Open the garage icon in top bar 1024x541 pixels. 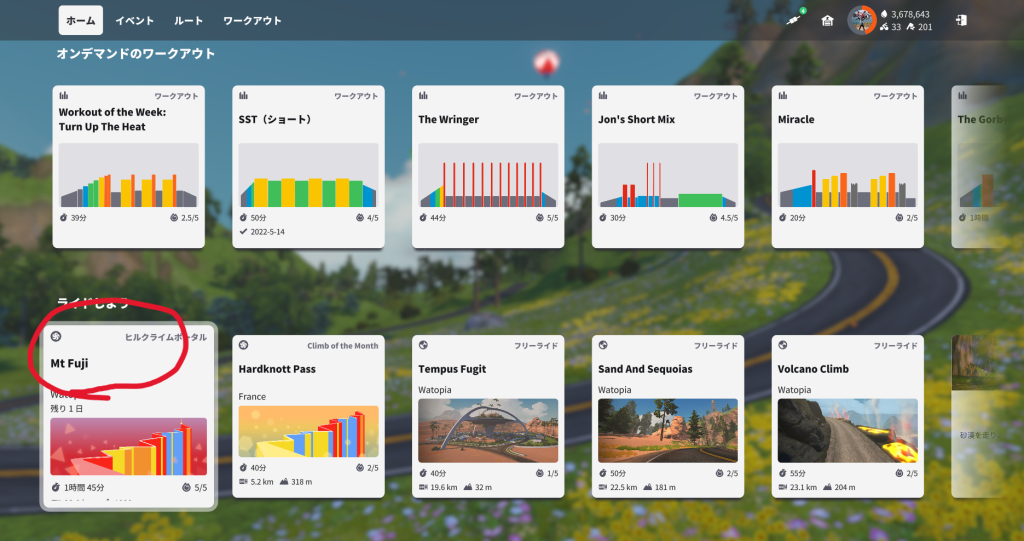click(x=827, y=20)
